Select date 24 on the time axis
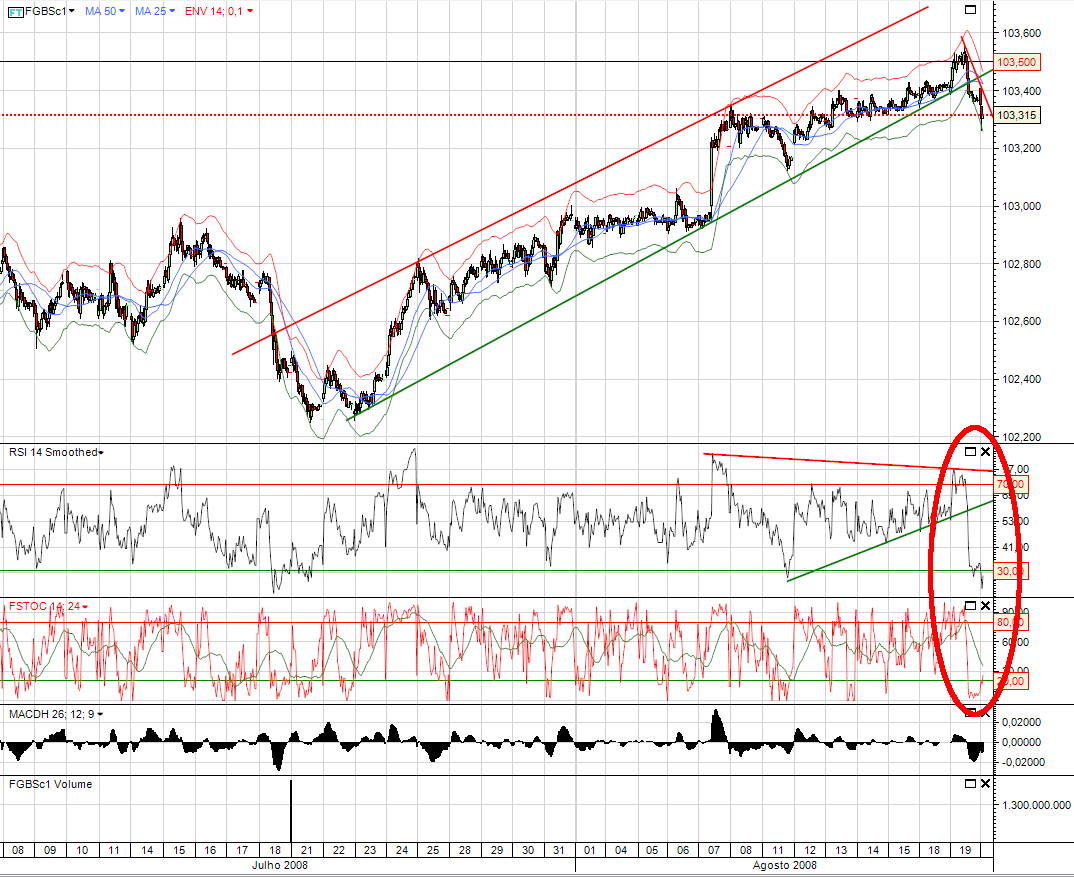 point(401,850)
